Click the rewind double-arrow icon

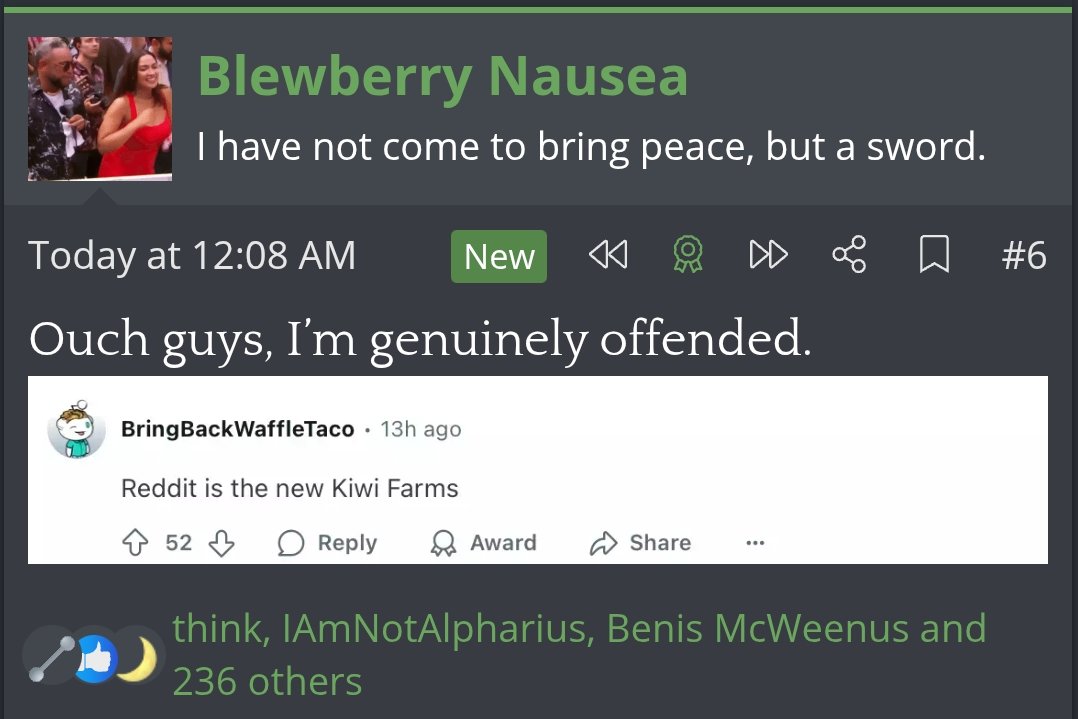pos(608,257)
